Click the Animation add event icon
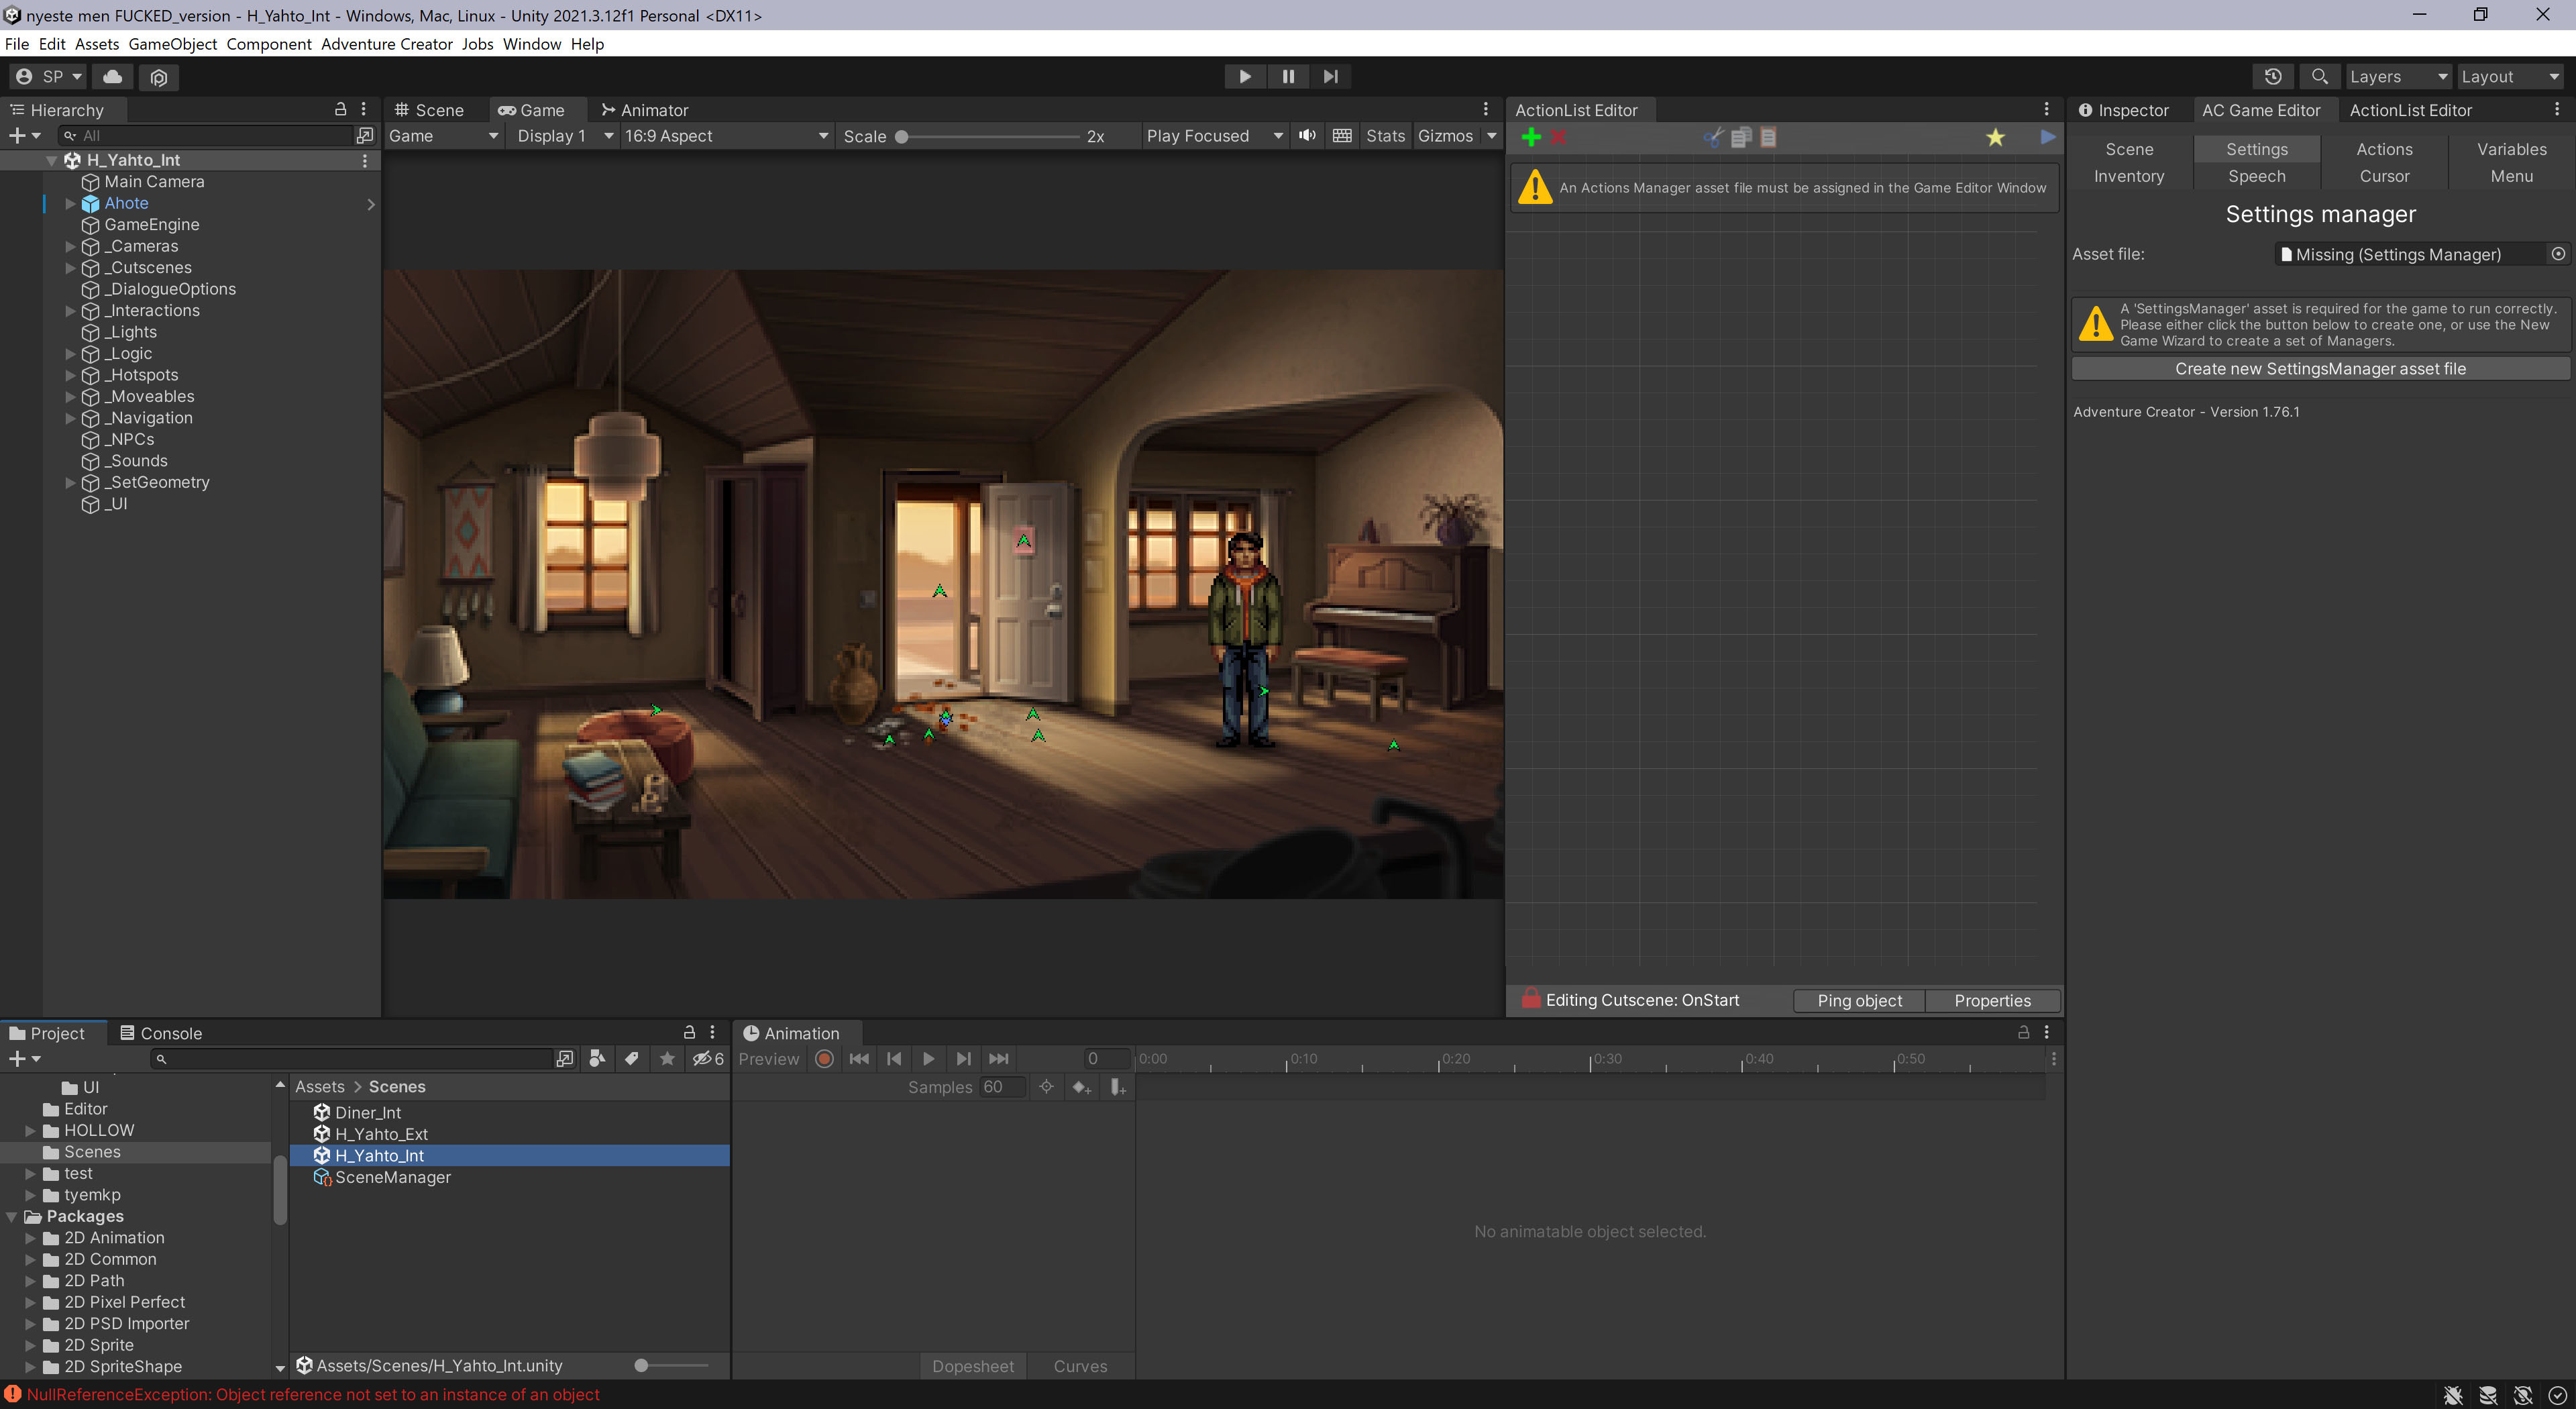Viewport: 2576px width, 1409px height. click(1118, 1087)
